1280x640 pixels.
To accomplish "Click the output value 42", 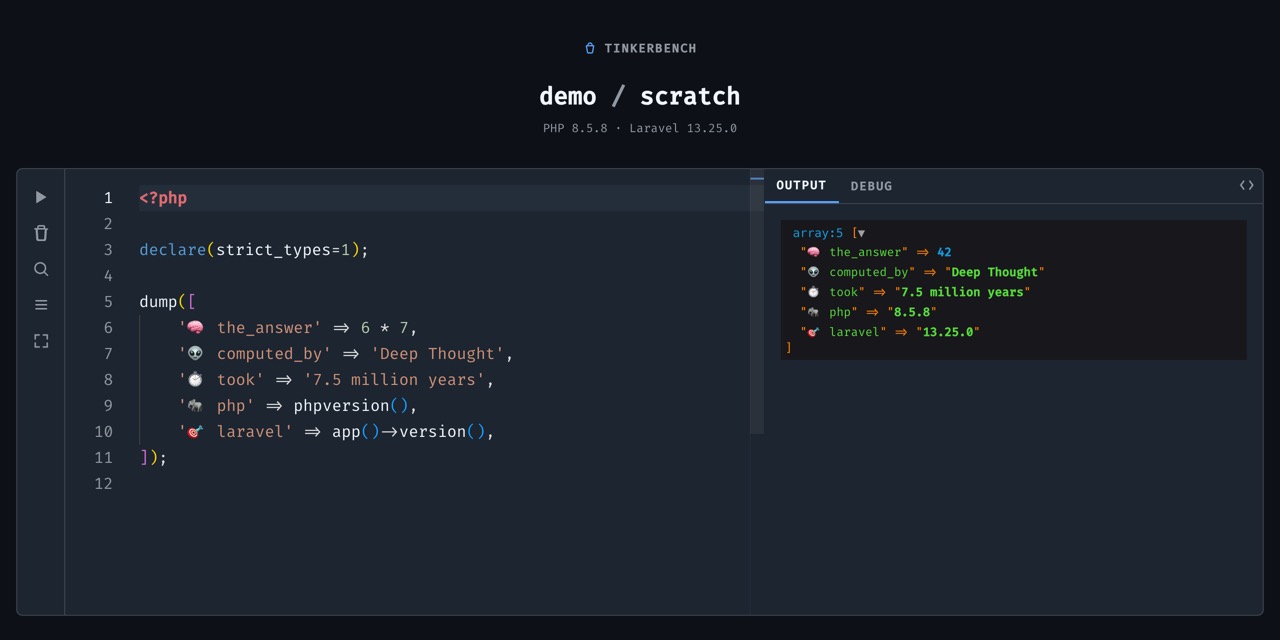I will click(x=944, y=252).
